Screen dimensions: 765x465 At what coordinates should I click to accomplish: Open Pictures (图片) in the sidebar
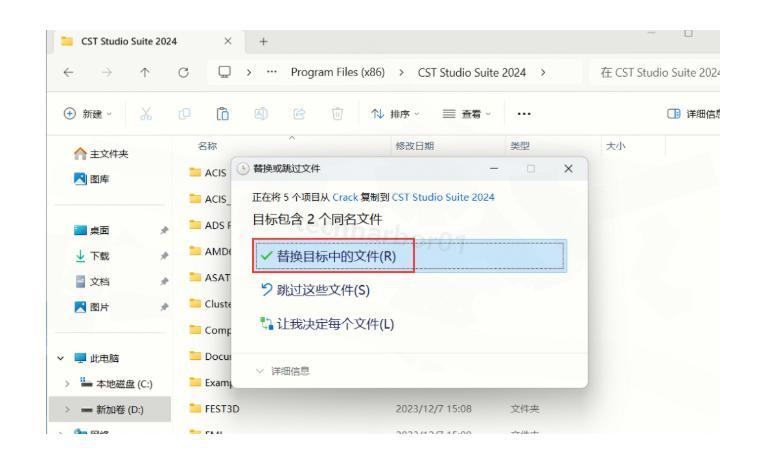pos(92,307)
